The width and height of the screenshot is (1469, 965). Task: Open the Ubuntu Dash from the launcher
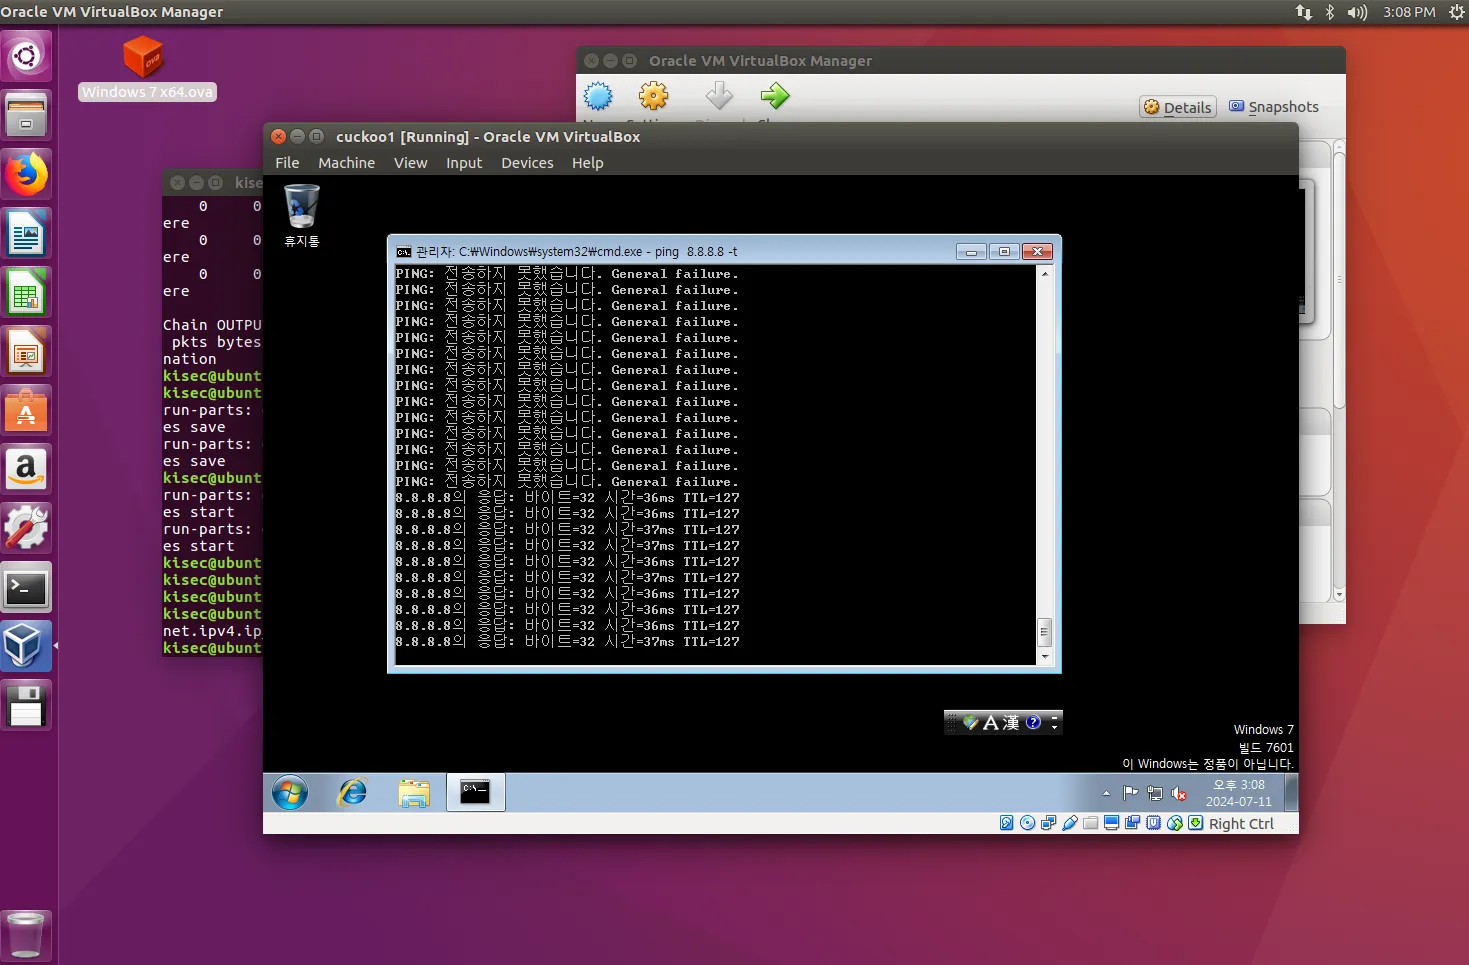26,56
